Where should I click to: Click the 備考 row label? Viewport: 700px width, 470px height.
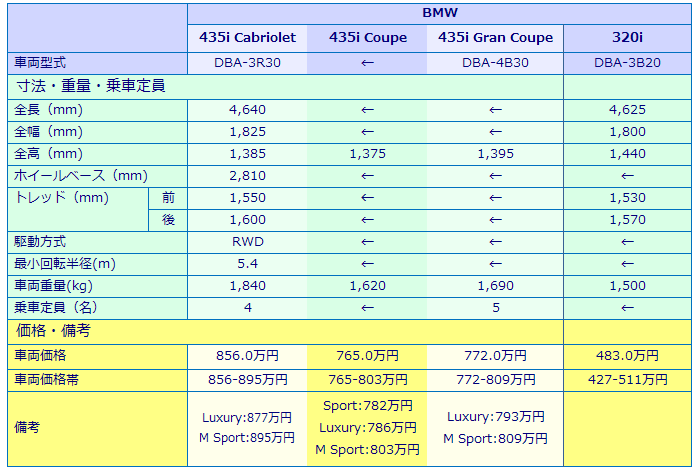point(97,429)
